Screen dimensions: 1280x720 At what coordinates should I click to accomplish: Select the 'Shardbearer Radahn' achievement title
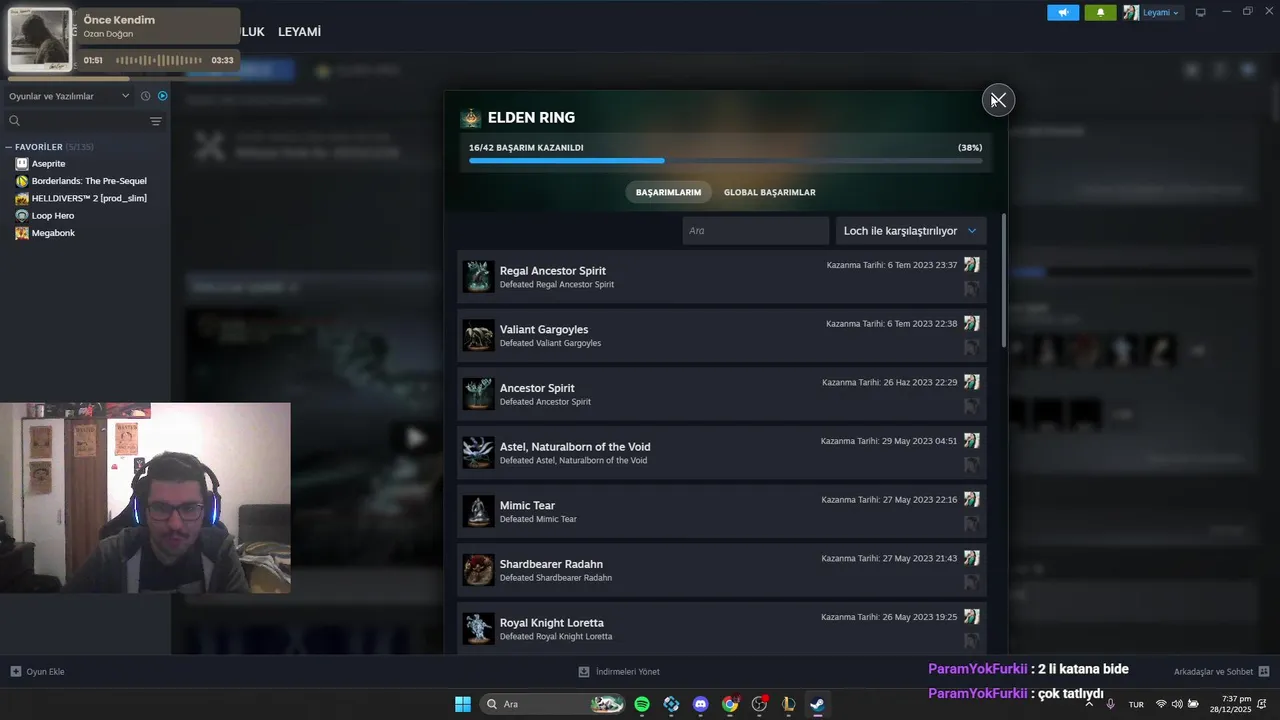pyautogui.click(x=551, y=564)
